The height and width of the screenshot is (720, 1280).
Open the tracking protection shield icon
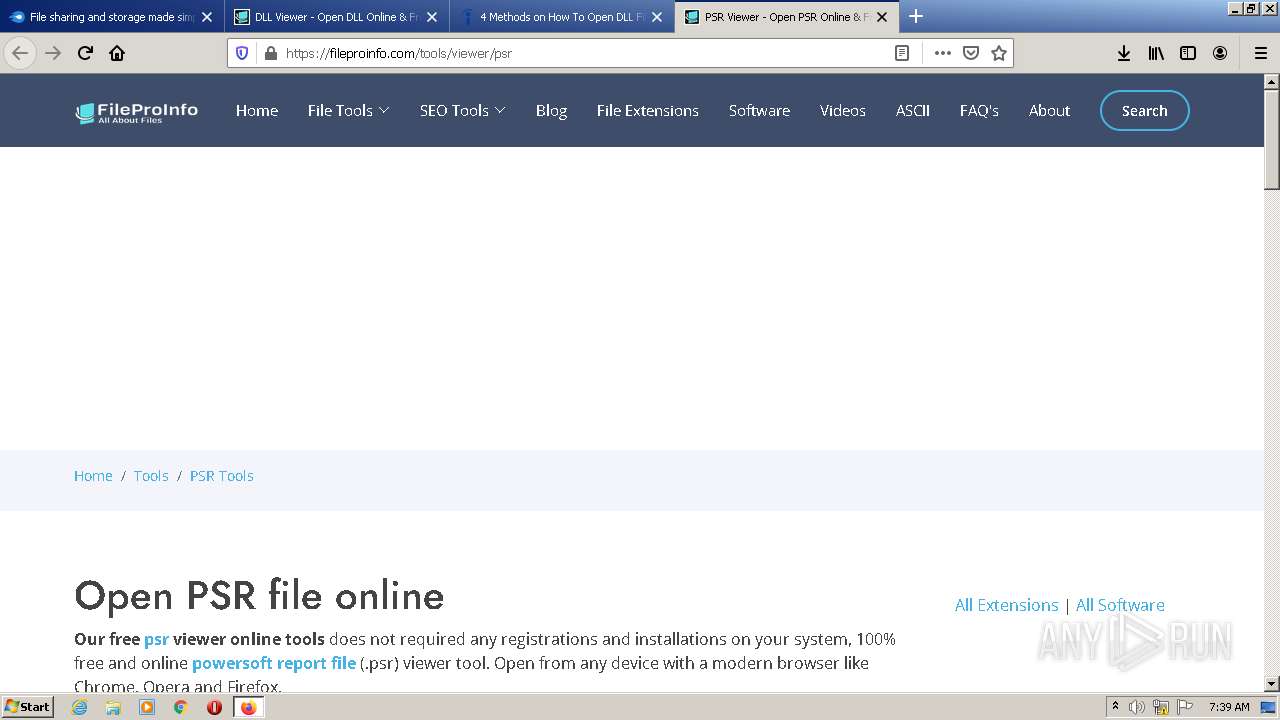242,53
